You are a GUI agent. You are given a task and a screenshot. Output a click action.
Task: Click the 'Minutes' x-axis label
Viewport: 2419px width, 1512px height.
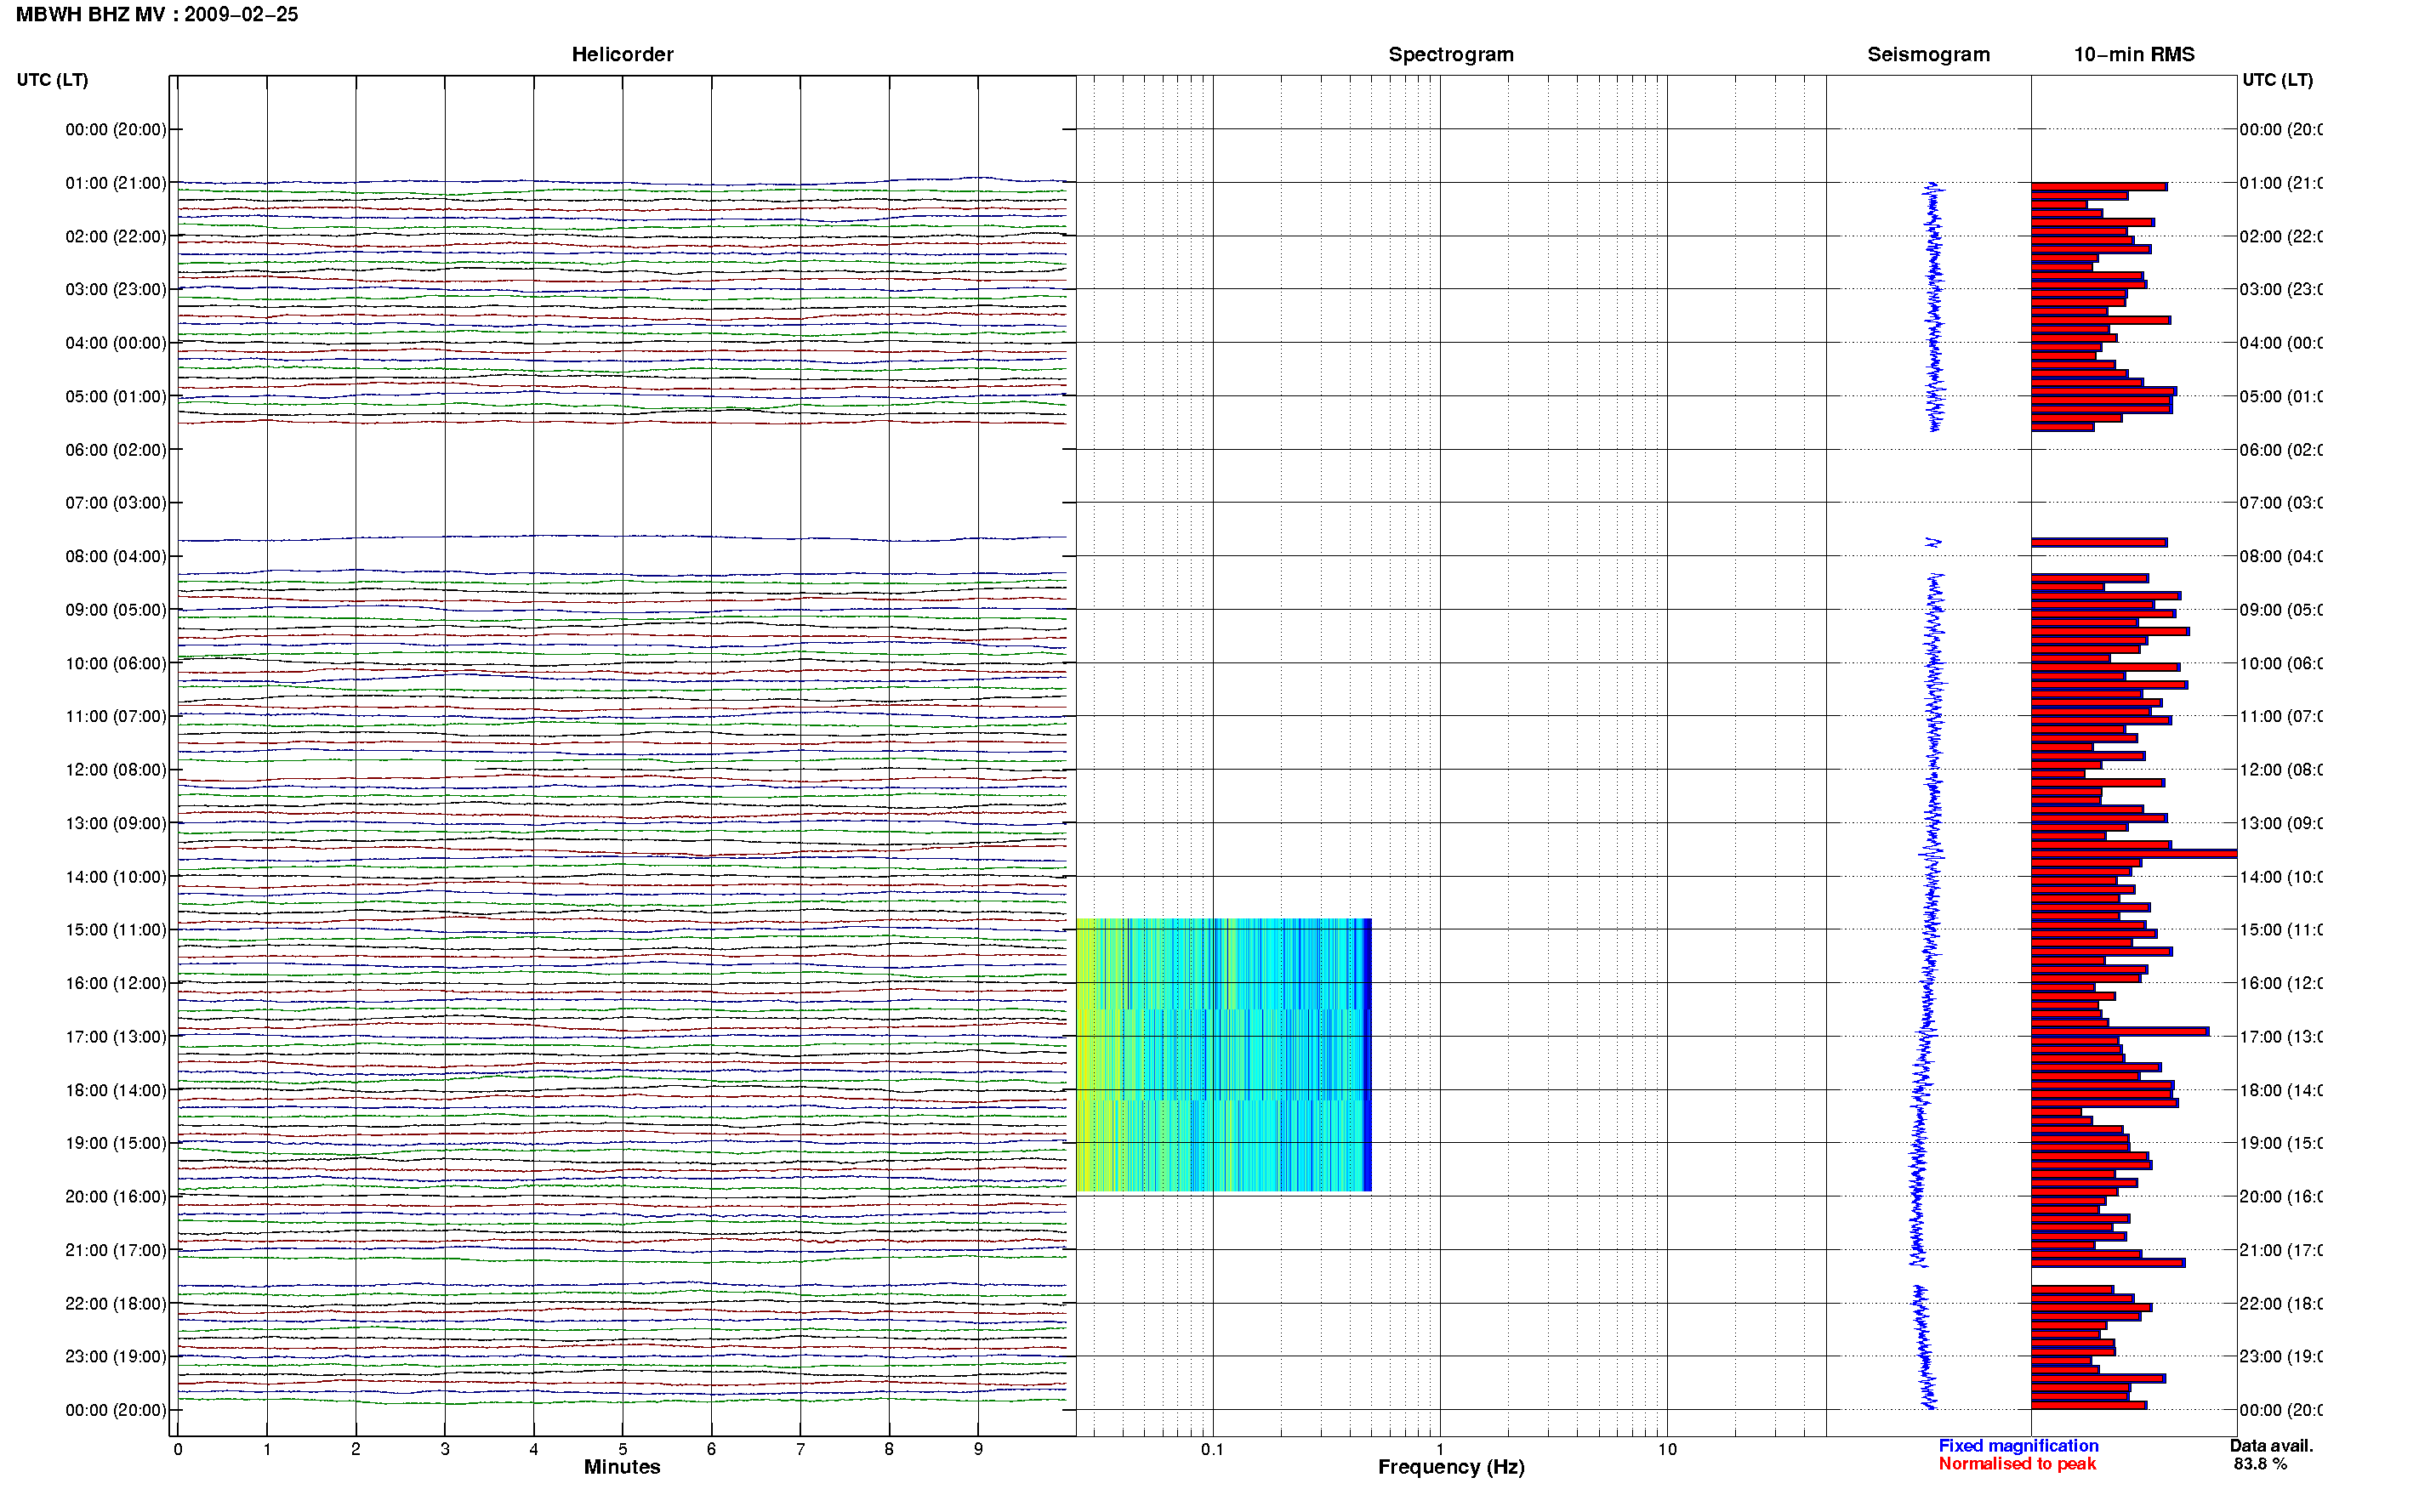coord(622,1467)
